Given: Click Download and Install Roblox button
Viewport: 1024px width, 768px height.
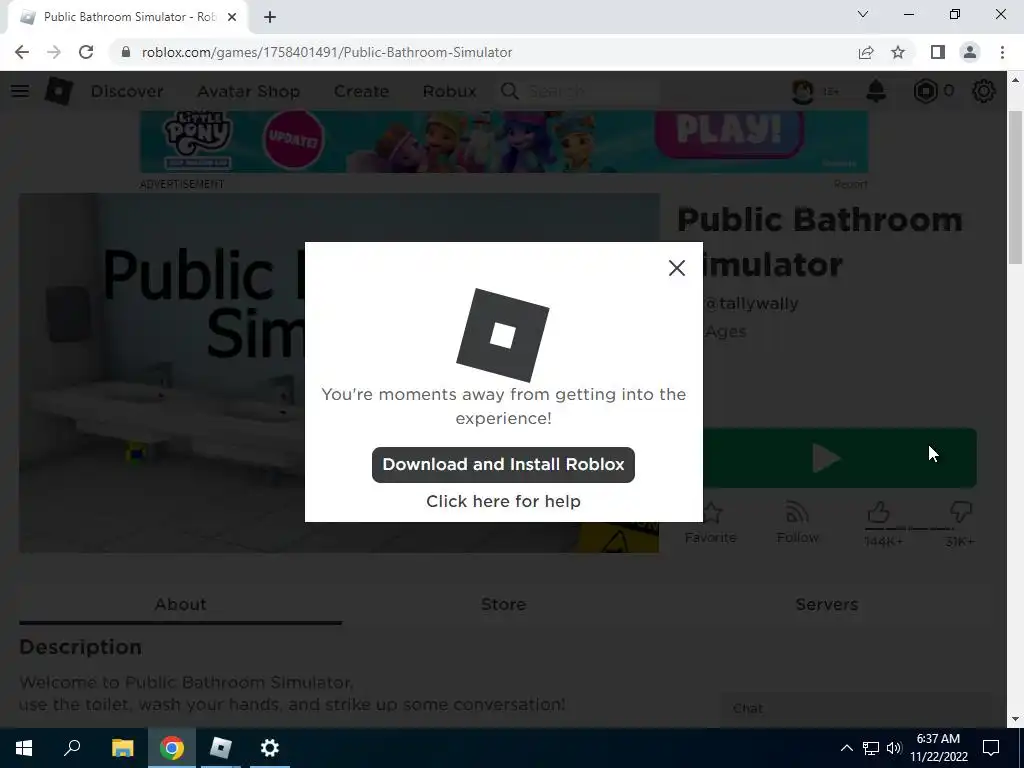Looking at the screenshot, I should pyautogui.click(x=503, y=464).
